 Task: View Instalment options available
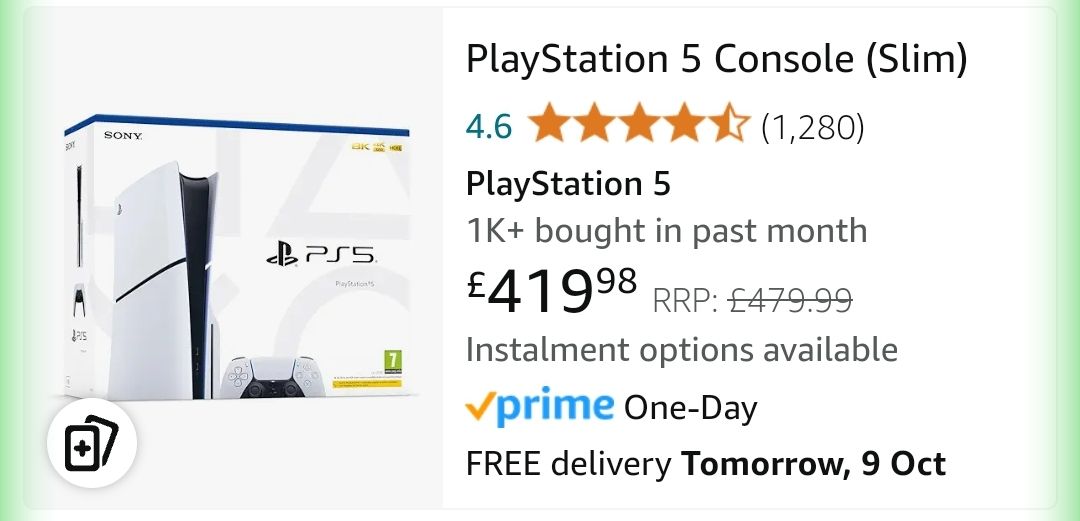point(682,350)
